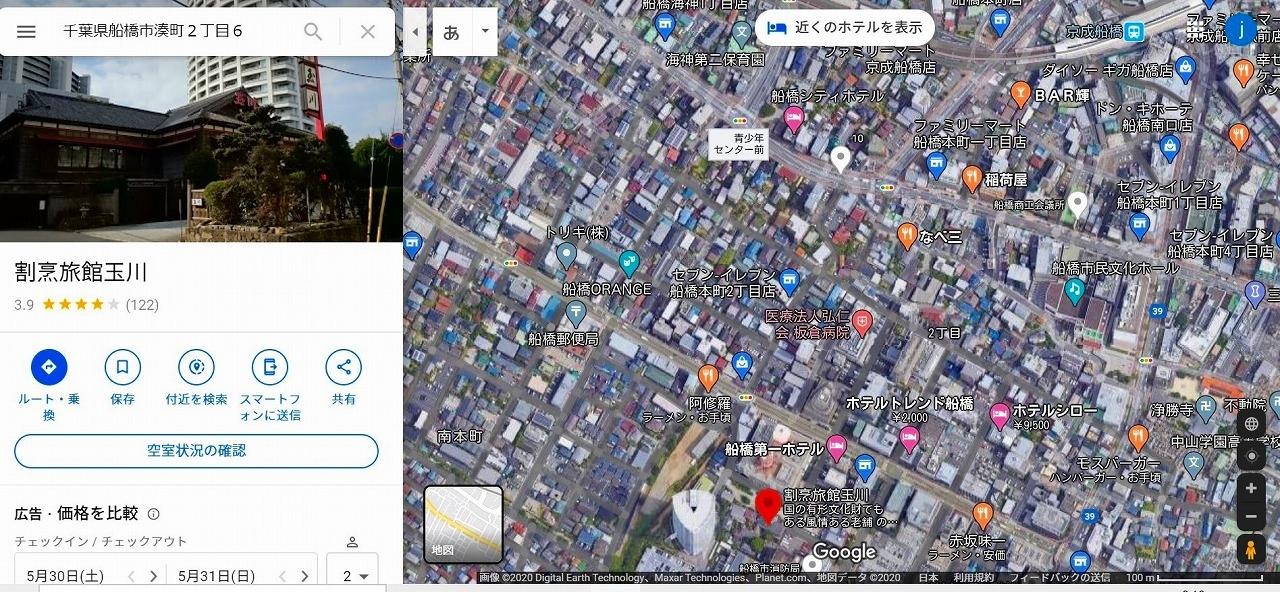Zoom out with the minus button
Screen dimensions: 1280x592
point(1251,517)
